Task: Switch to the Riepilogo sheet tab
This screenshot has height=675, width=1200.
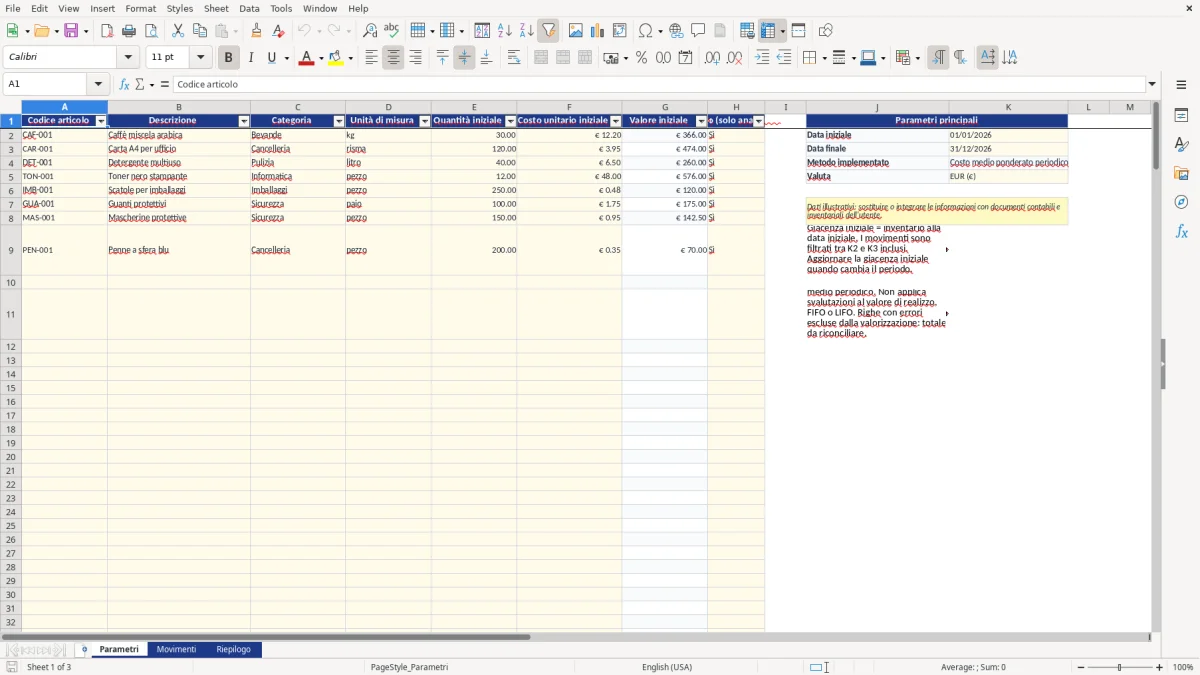Action: click(x=234, y=649)
